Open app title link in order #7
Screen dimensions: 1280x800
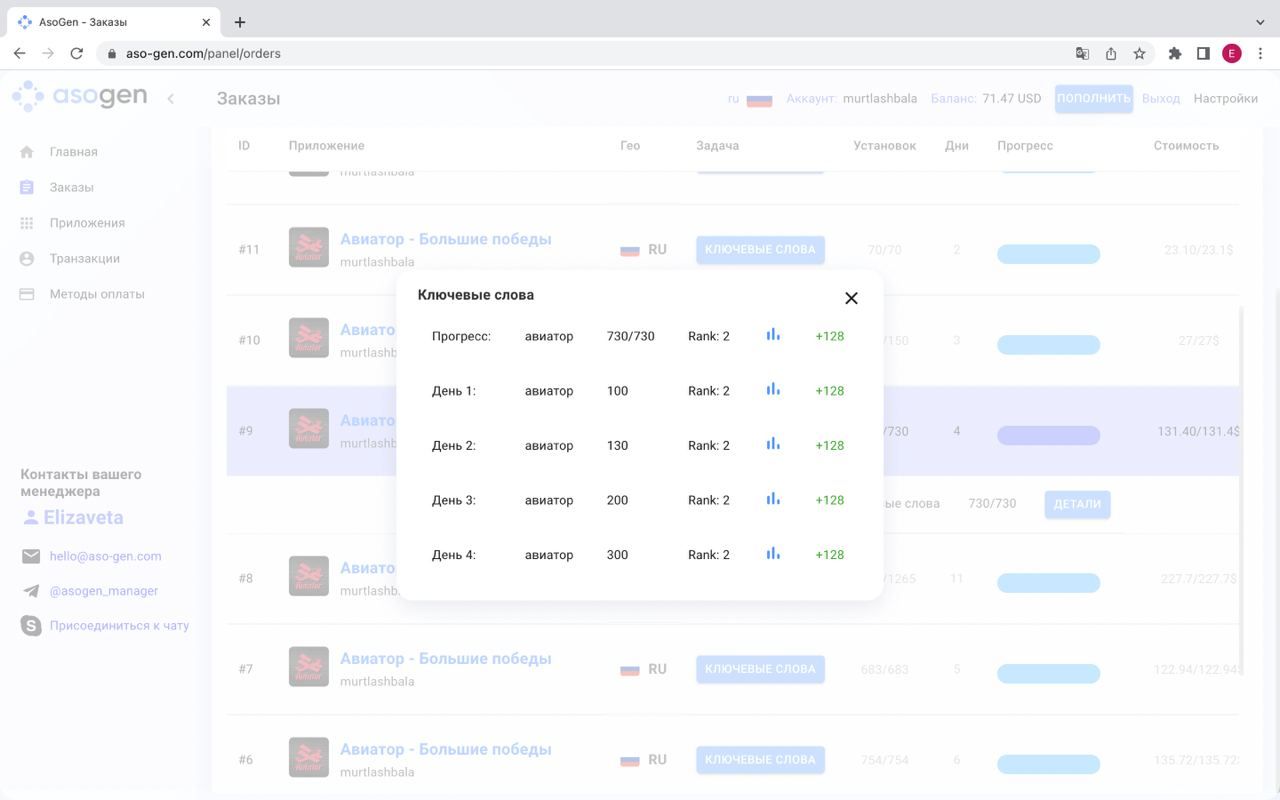coord(446,658)
